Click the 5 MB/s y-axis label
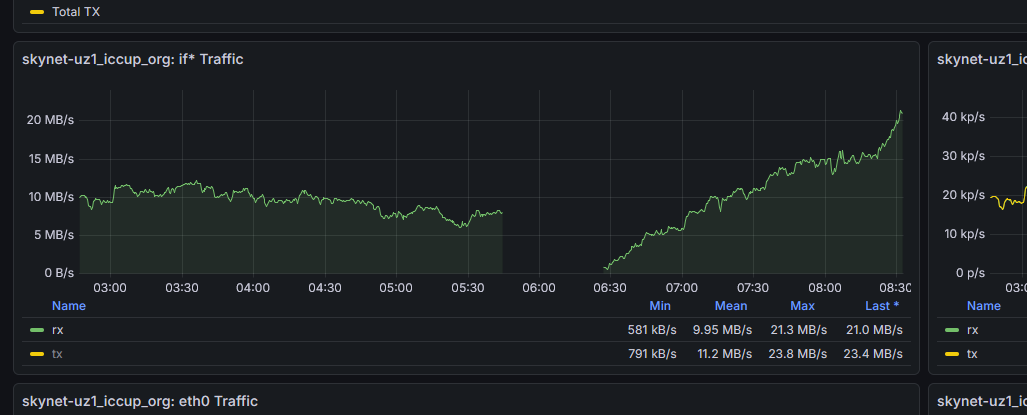Viewport: 1027px width, 415px height. pos(53,234)
